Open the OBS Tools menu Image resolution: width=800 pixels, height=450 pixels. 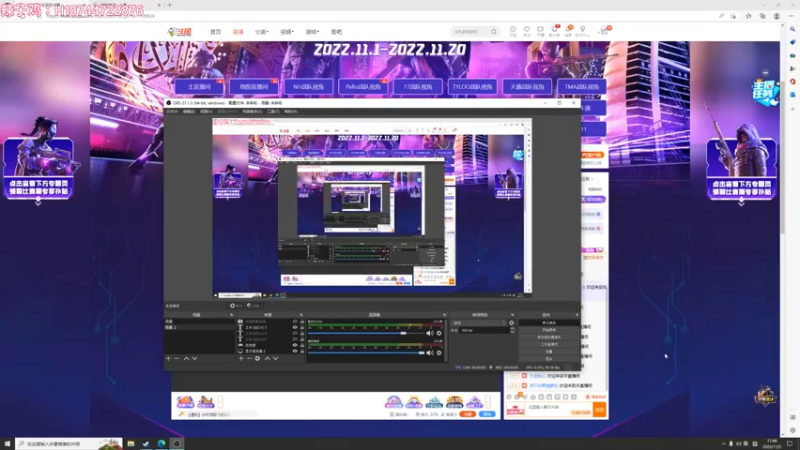[x=273, y=111]
